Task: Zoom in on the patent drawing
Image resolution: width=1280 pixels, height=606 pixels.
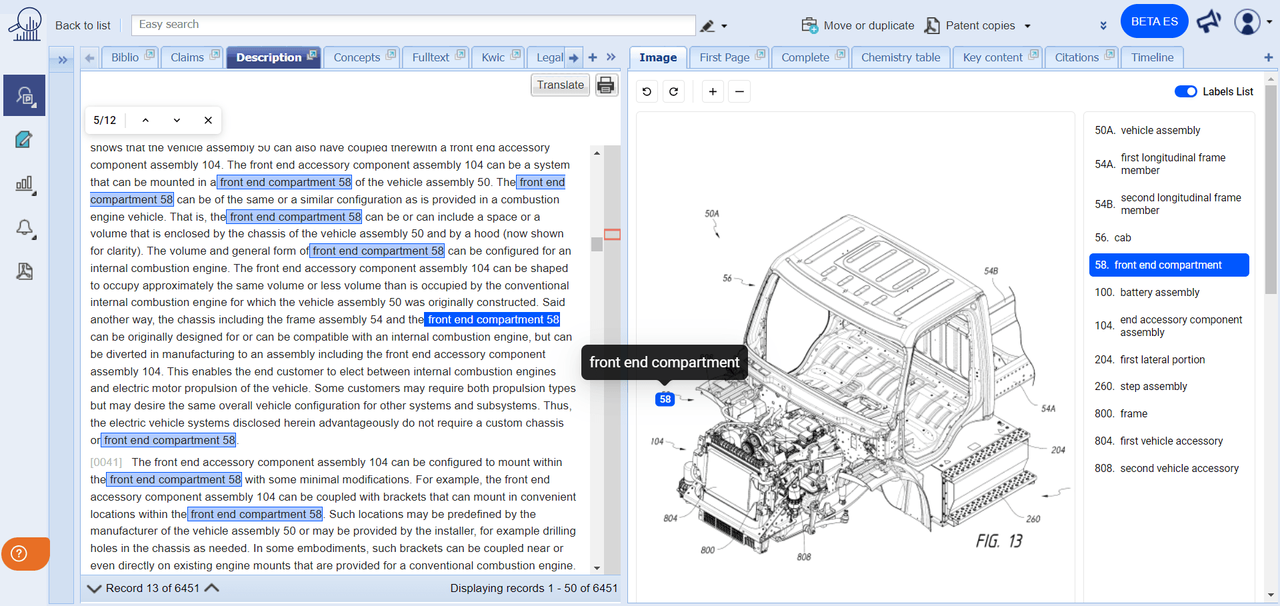Action: [x=712, y=91]
